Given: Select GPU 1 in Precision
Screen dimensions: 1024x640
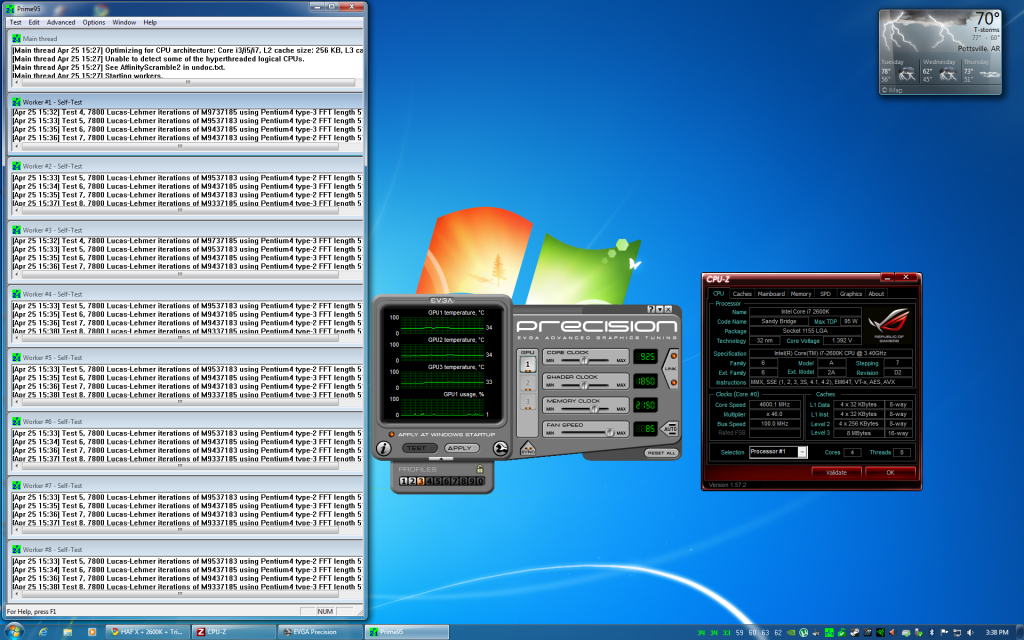Looking at the screenshot, I should (528, 364).
